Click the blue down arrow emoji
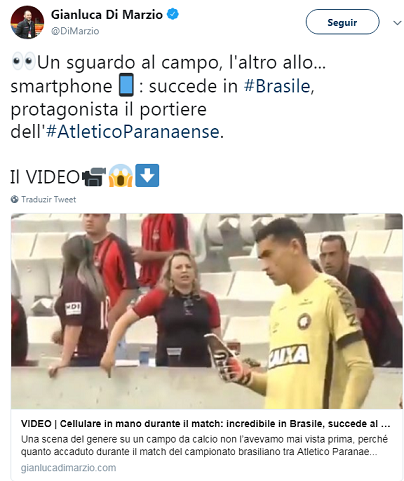 [147, 175]
